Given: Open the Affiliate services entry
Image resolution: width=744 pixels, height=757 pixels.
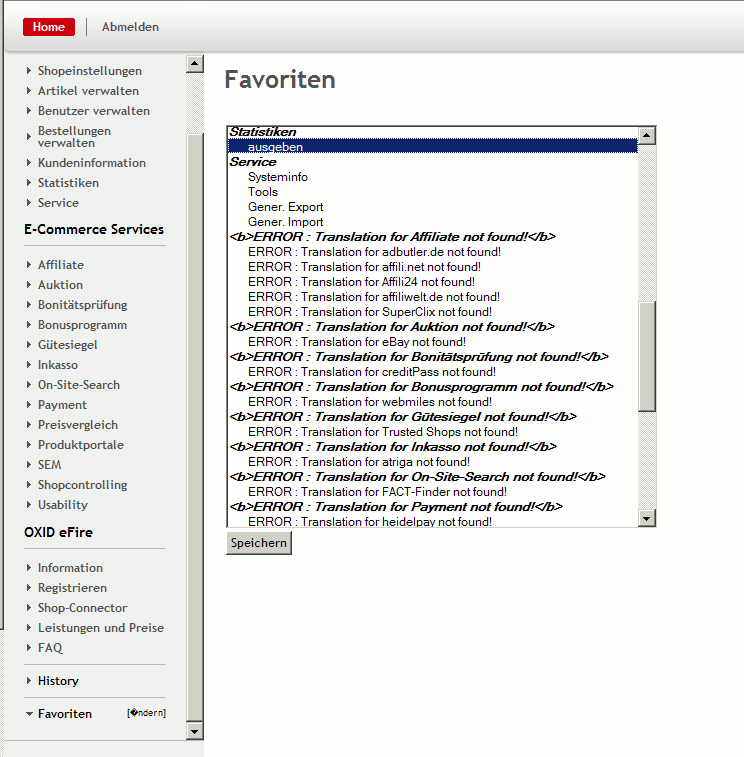Looking at the screenshot, I should pos(60,265).
